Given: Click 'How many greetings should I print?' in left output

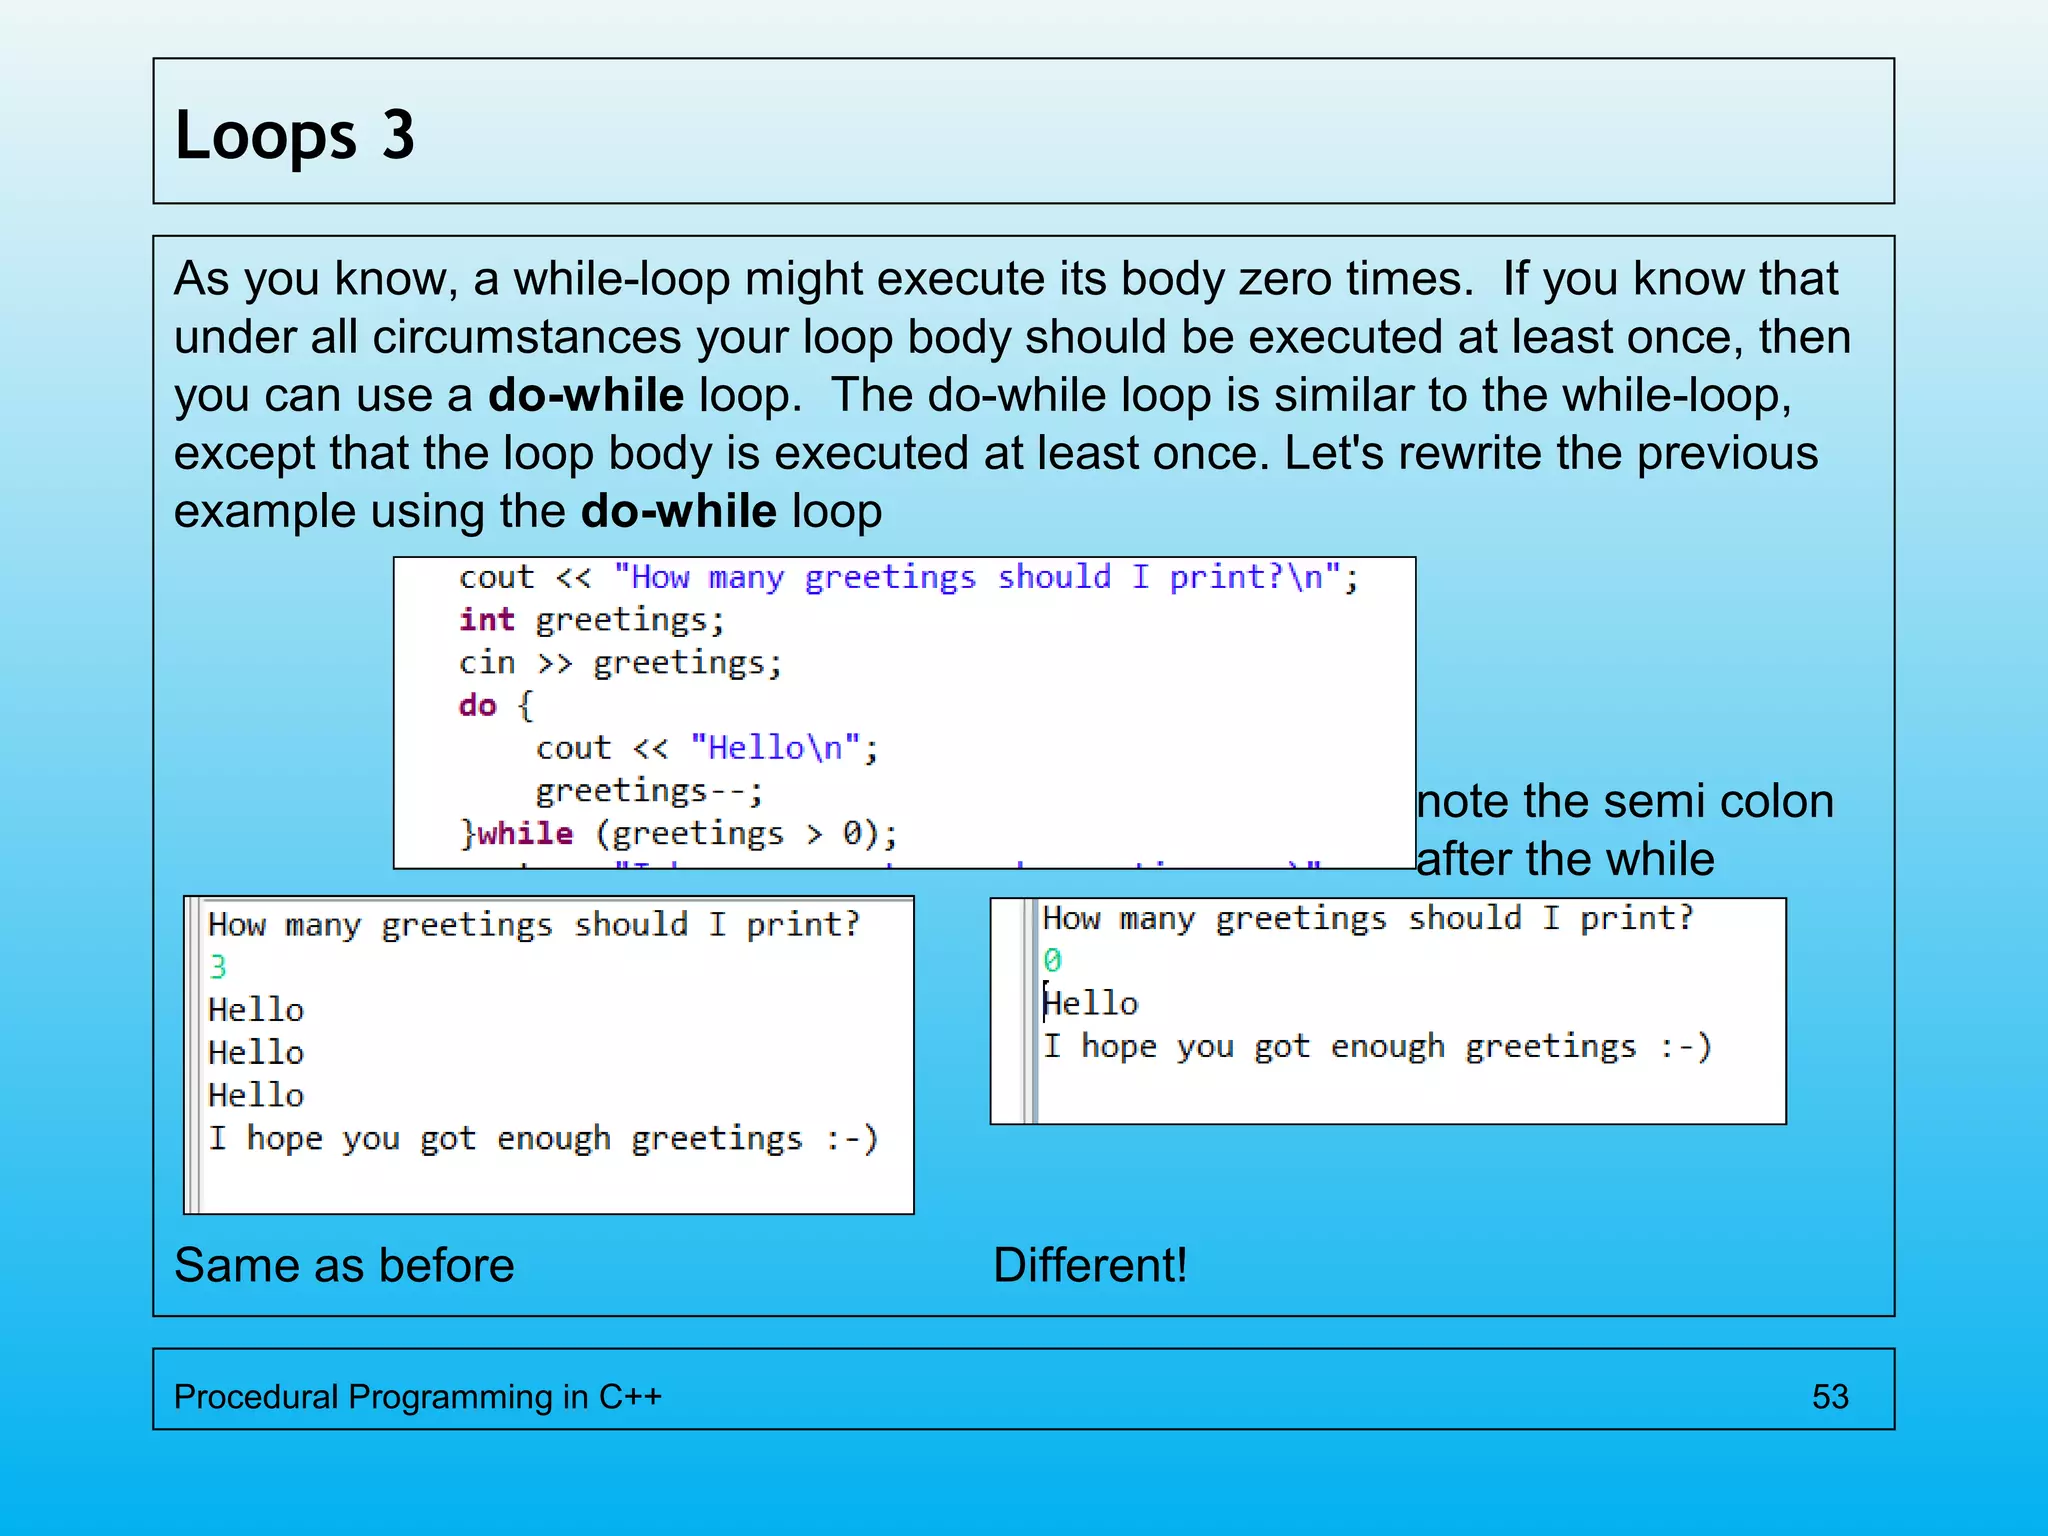Looking at the screenshot, I should (x=534, y=924).
